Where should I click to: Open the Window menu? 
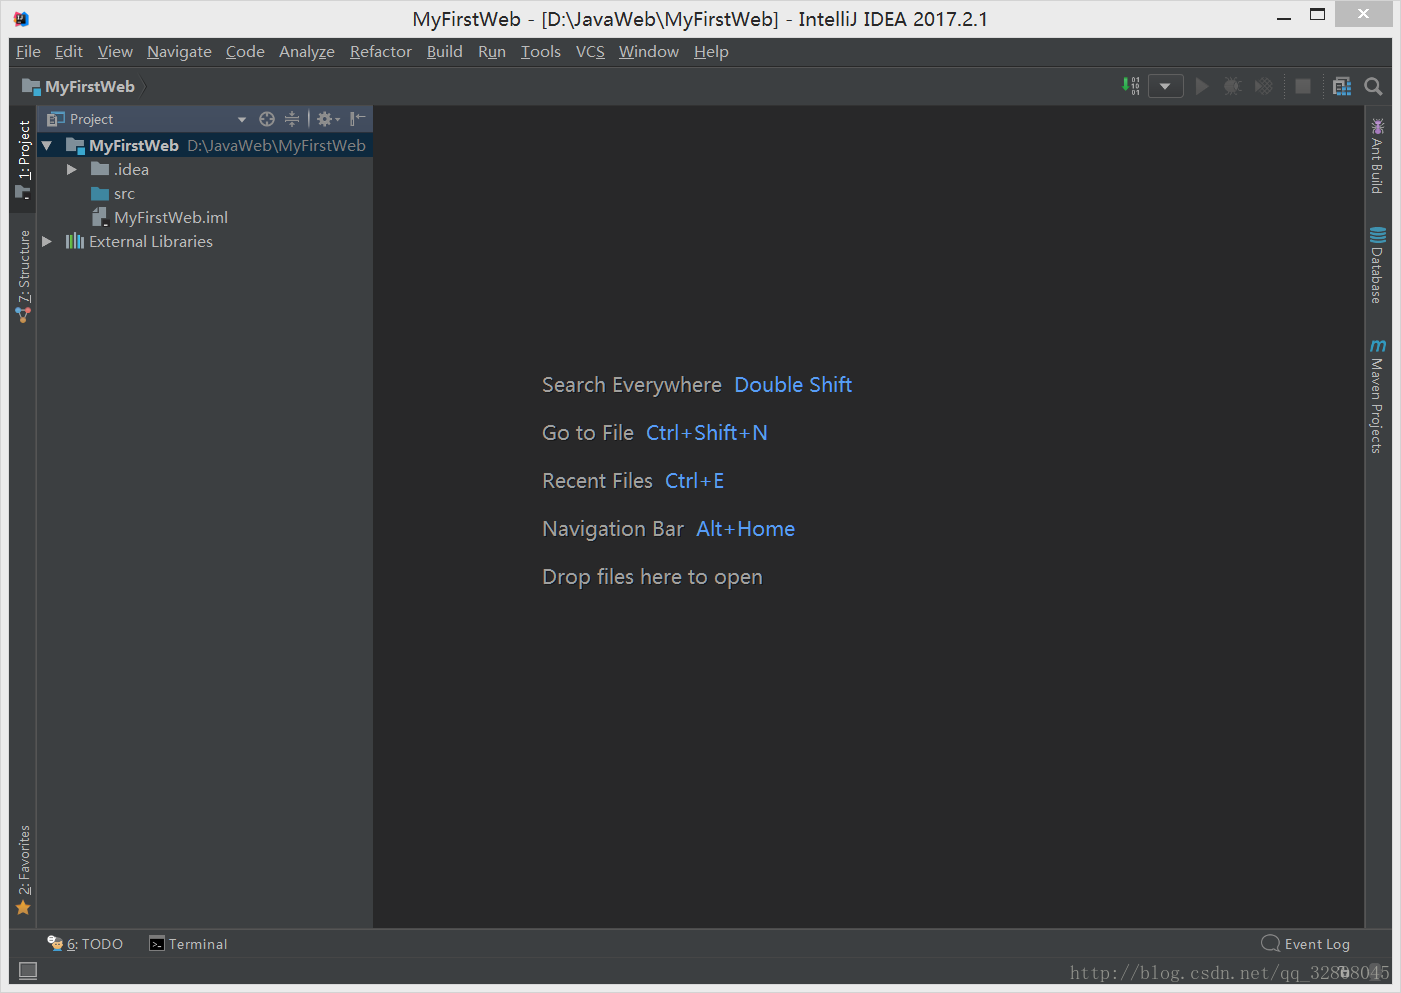pyautogui.click(x=649, y=51)
